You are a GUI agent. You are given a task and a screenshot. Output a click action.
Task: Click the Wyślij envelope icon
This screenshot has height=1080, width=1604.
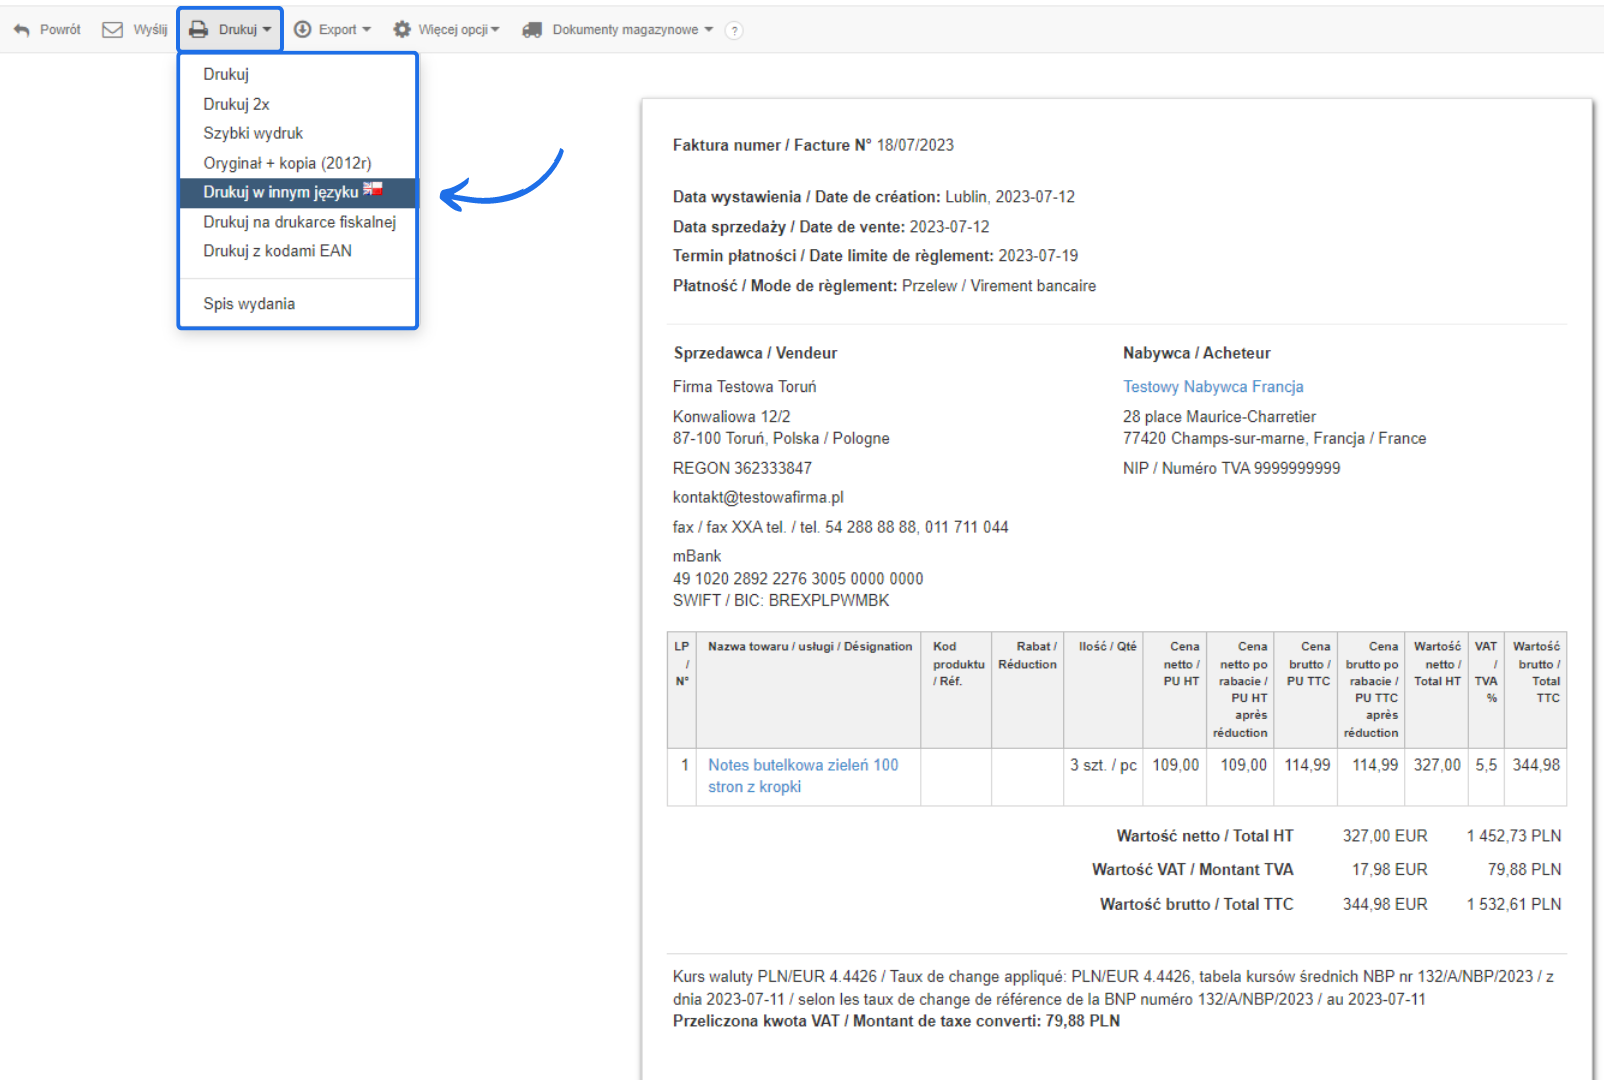pyautogui.click(x=112, y=30)
